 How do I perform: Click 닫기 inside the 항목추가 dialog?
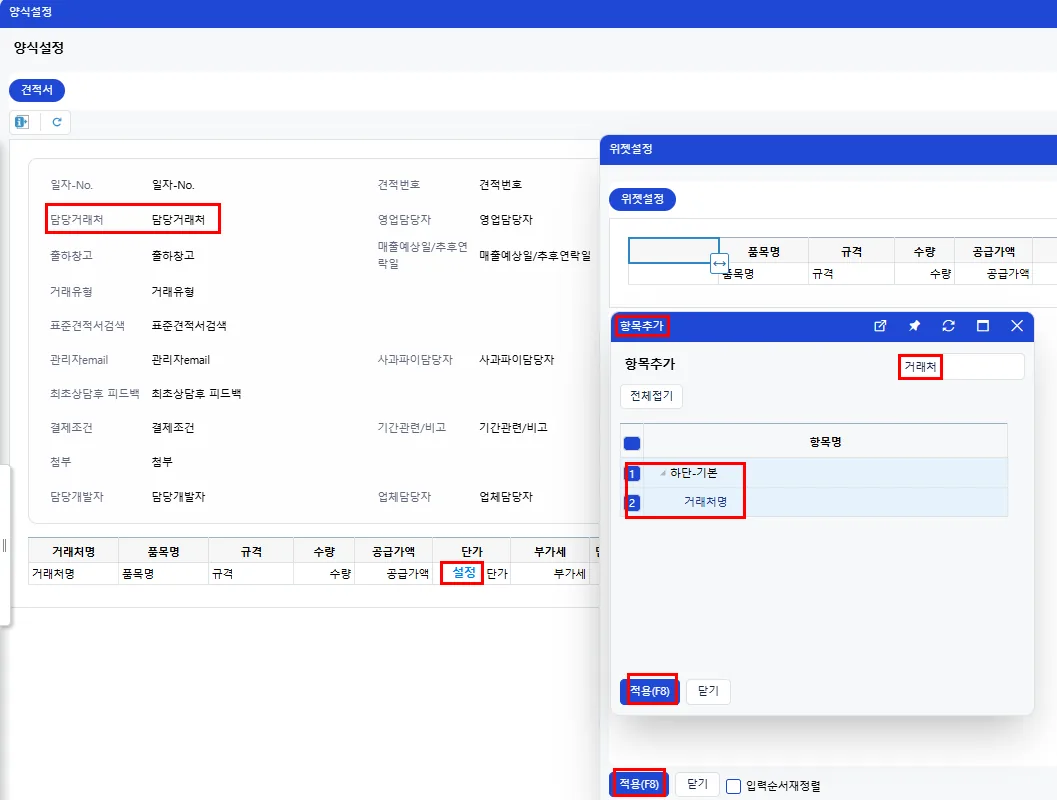pos(708,691)
